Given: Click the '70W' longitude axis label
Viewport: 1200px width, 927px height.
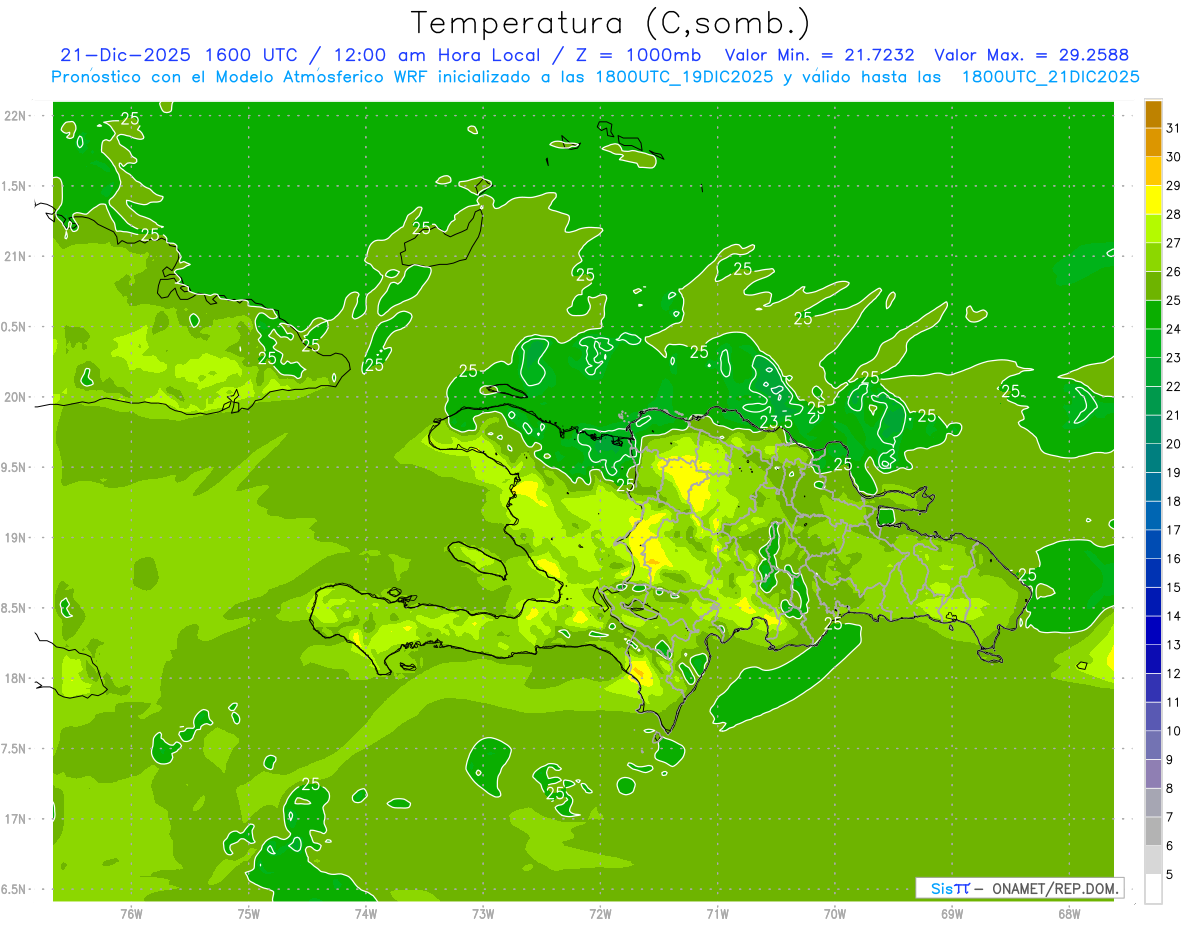Looking at the screenshot, I should pos(835,913).
